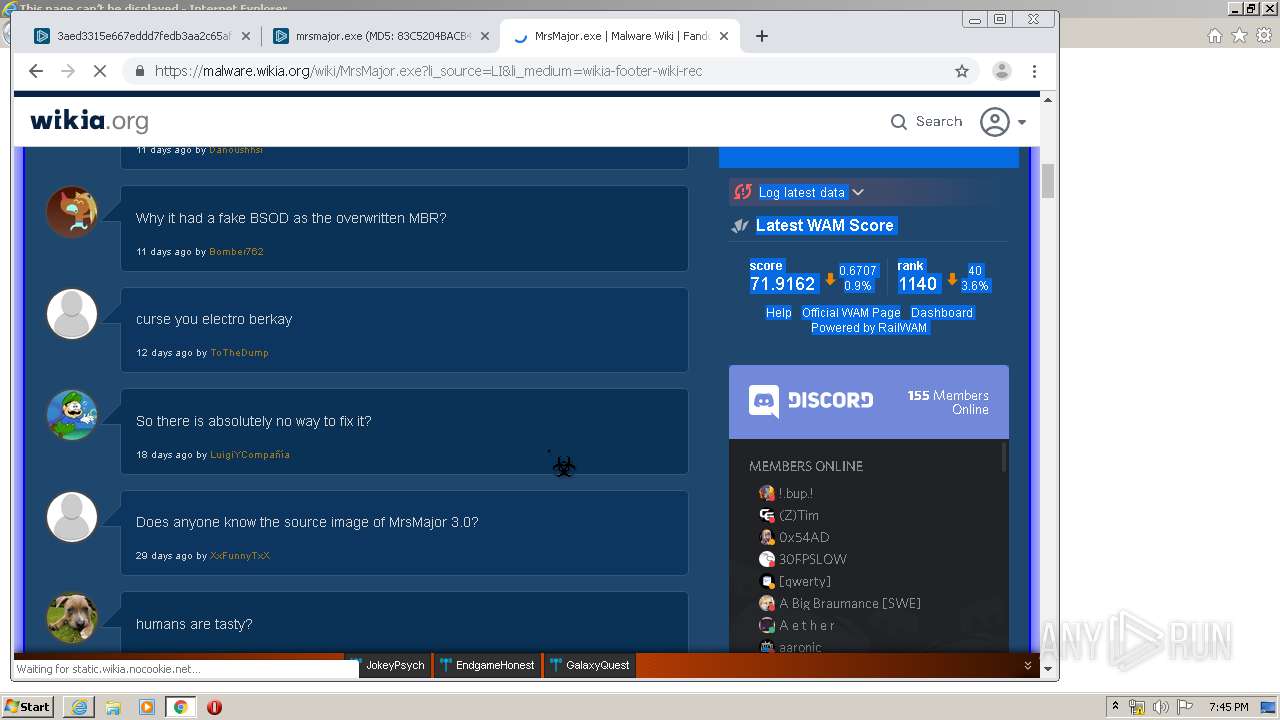
Task: Click the page scrollbar down arrow
Action: point(1048,668)
